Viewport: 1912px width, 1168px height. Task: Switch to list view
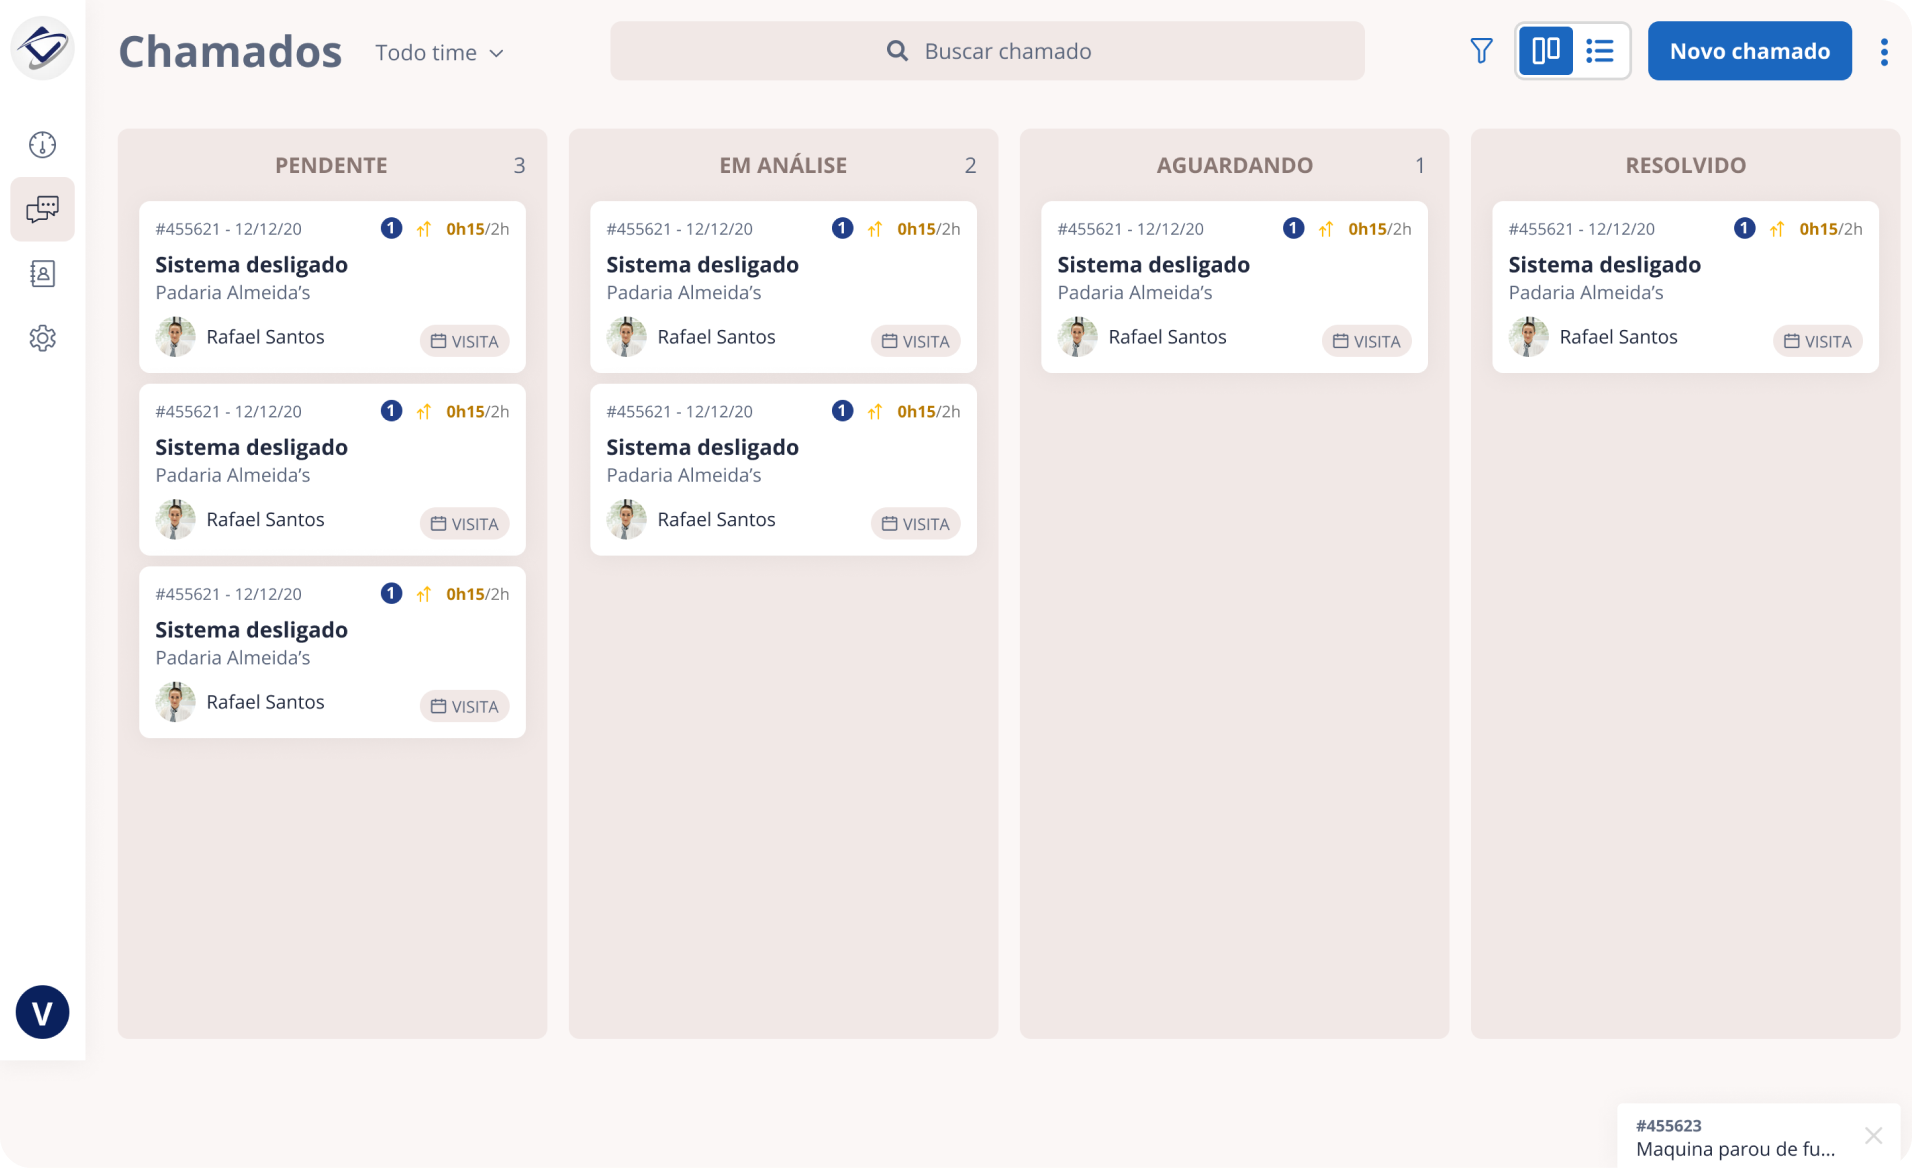(x=1600, y=51)
